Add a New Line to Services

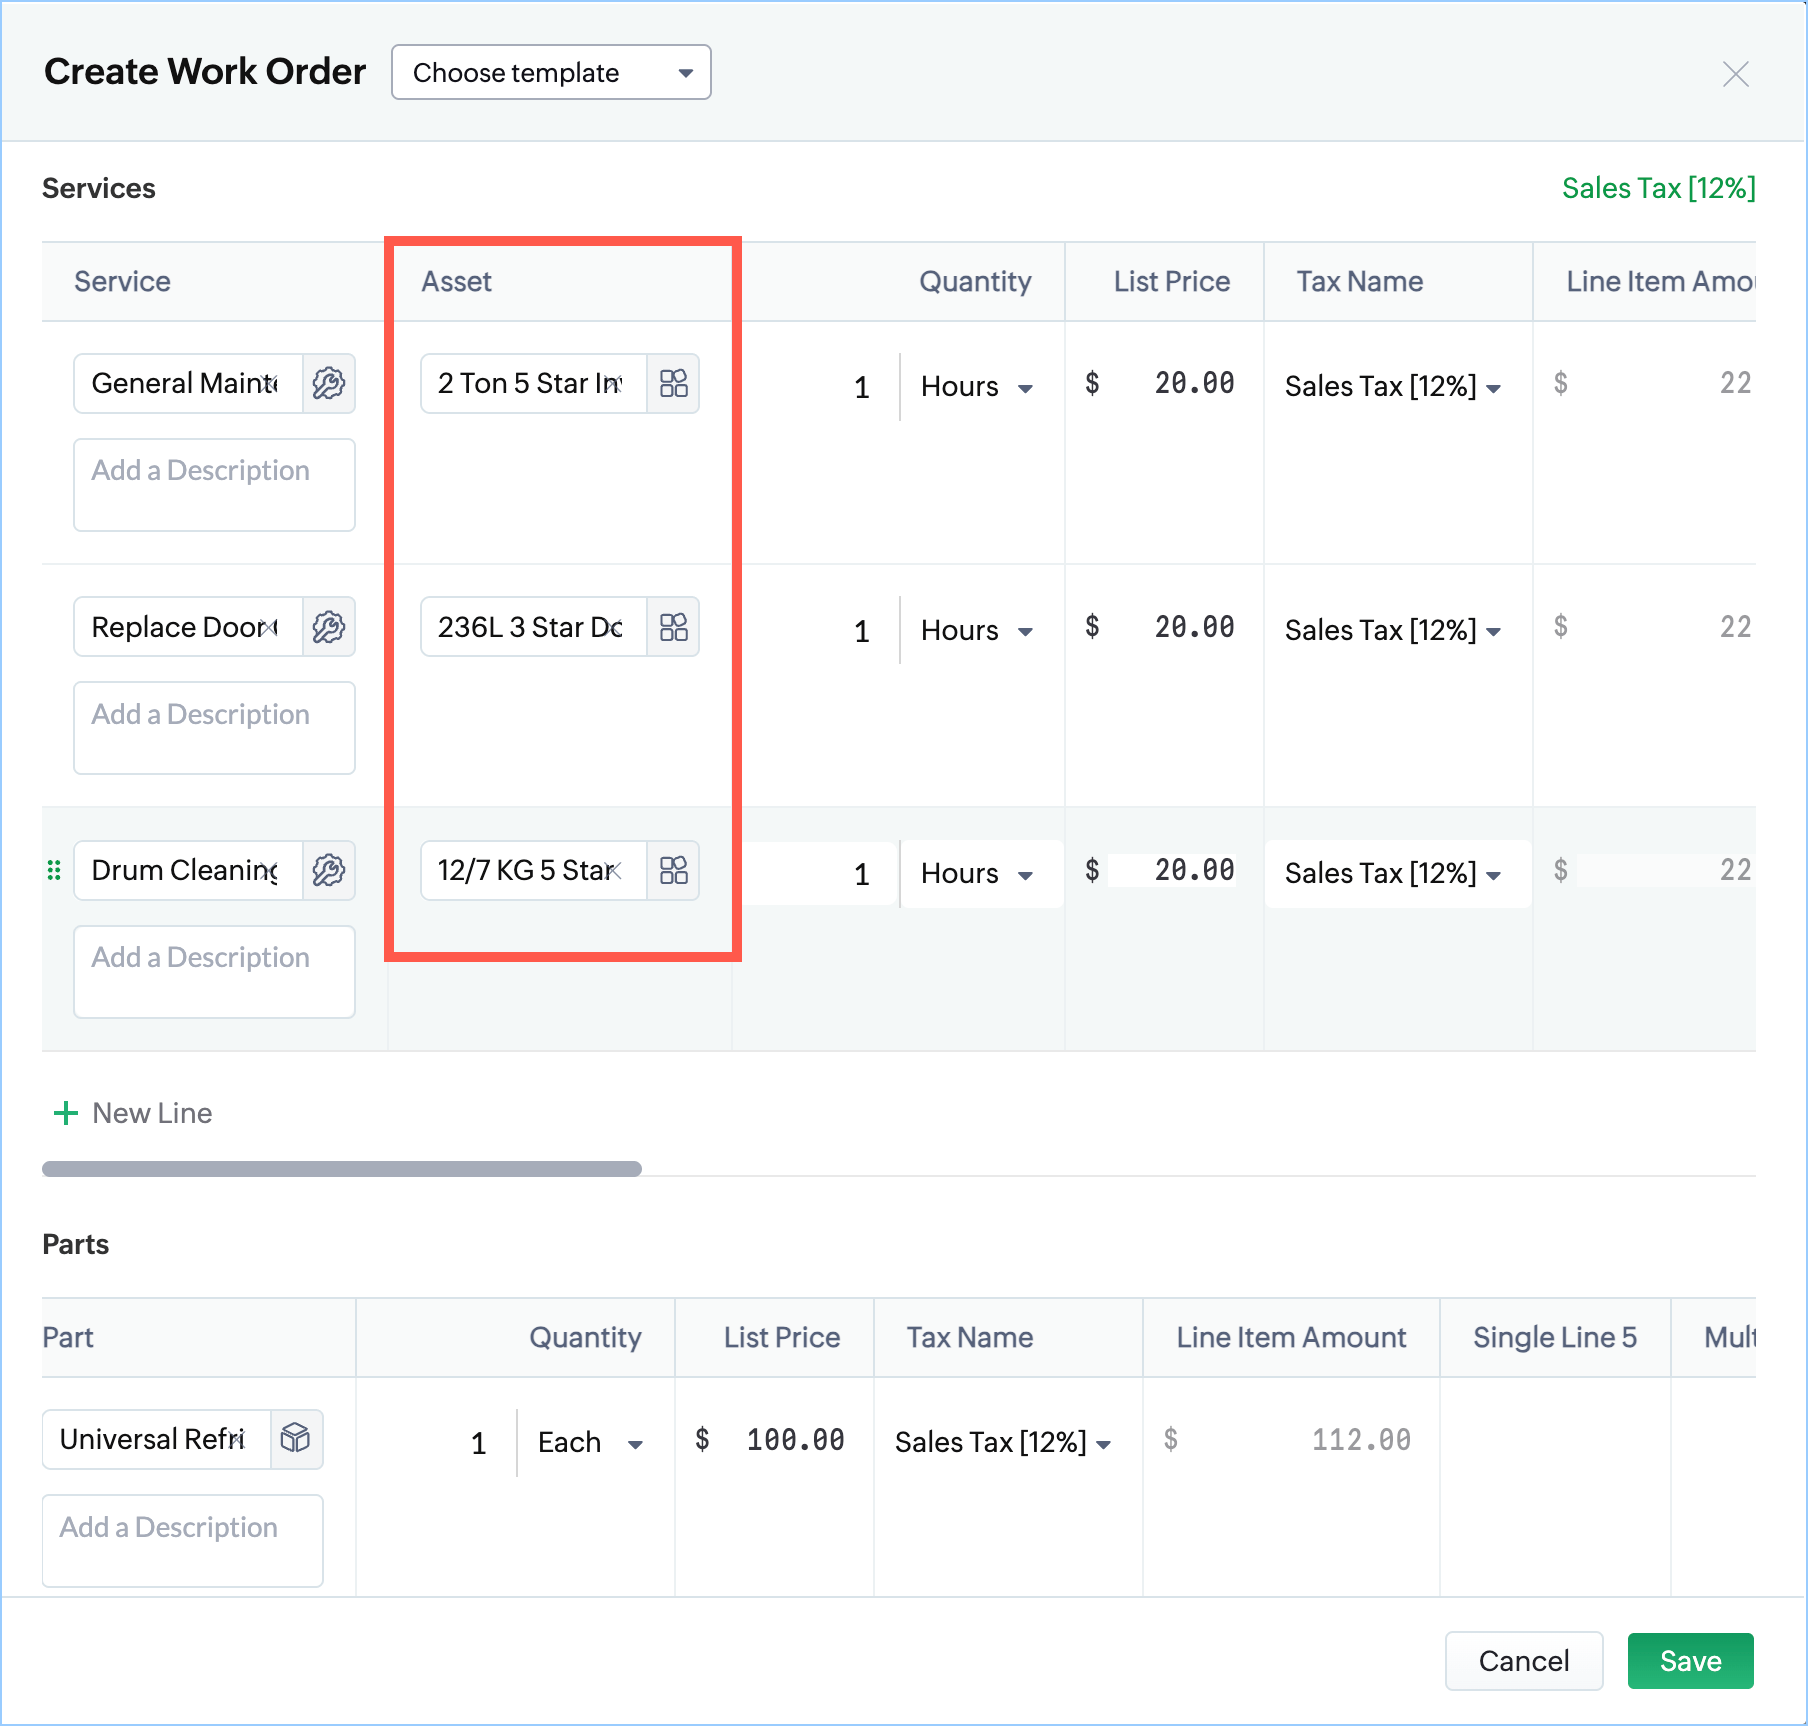[133, 1113]
